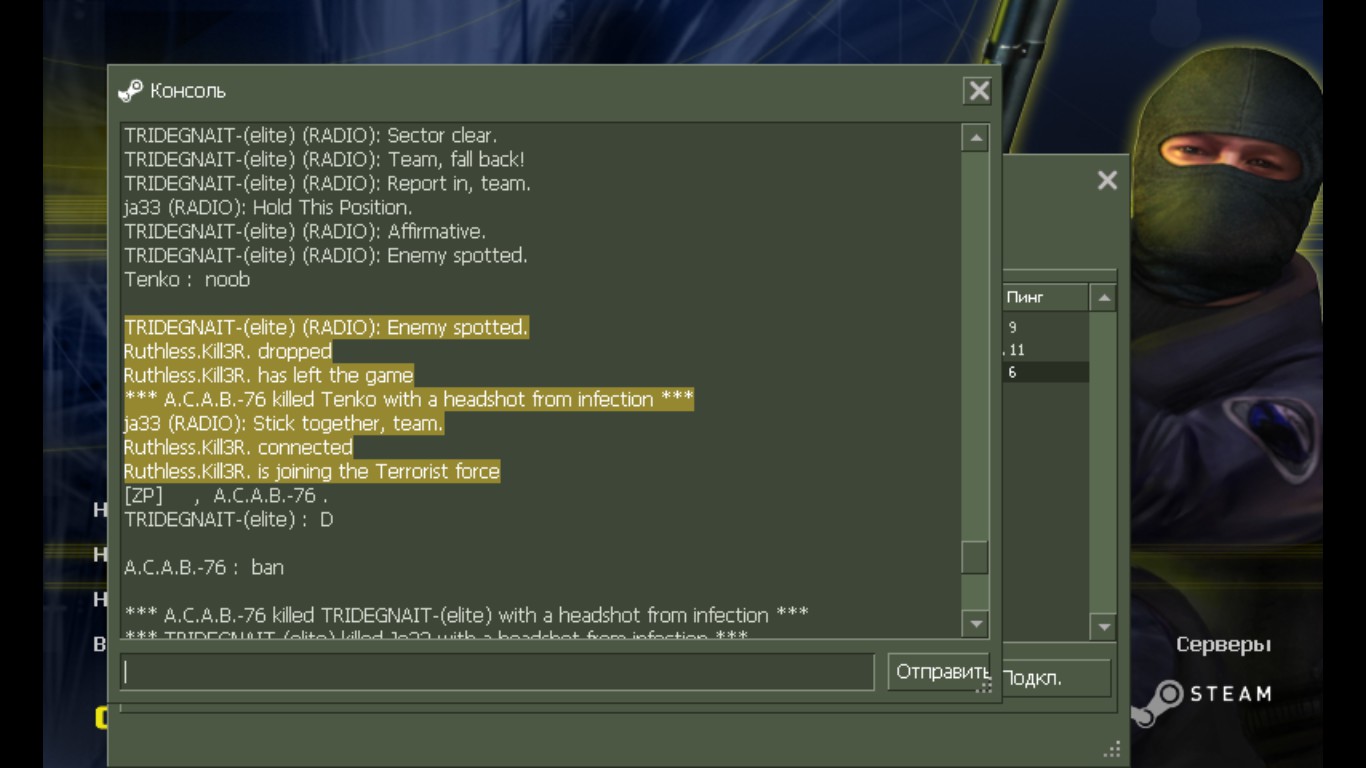1366x768 pixels.
Task: Click the Подкл. connect button
Action: 1055,678
